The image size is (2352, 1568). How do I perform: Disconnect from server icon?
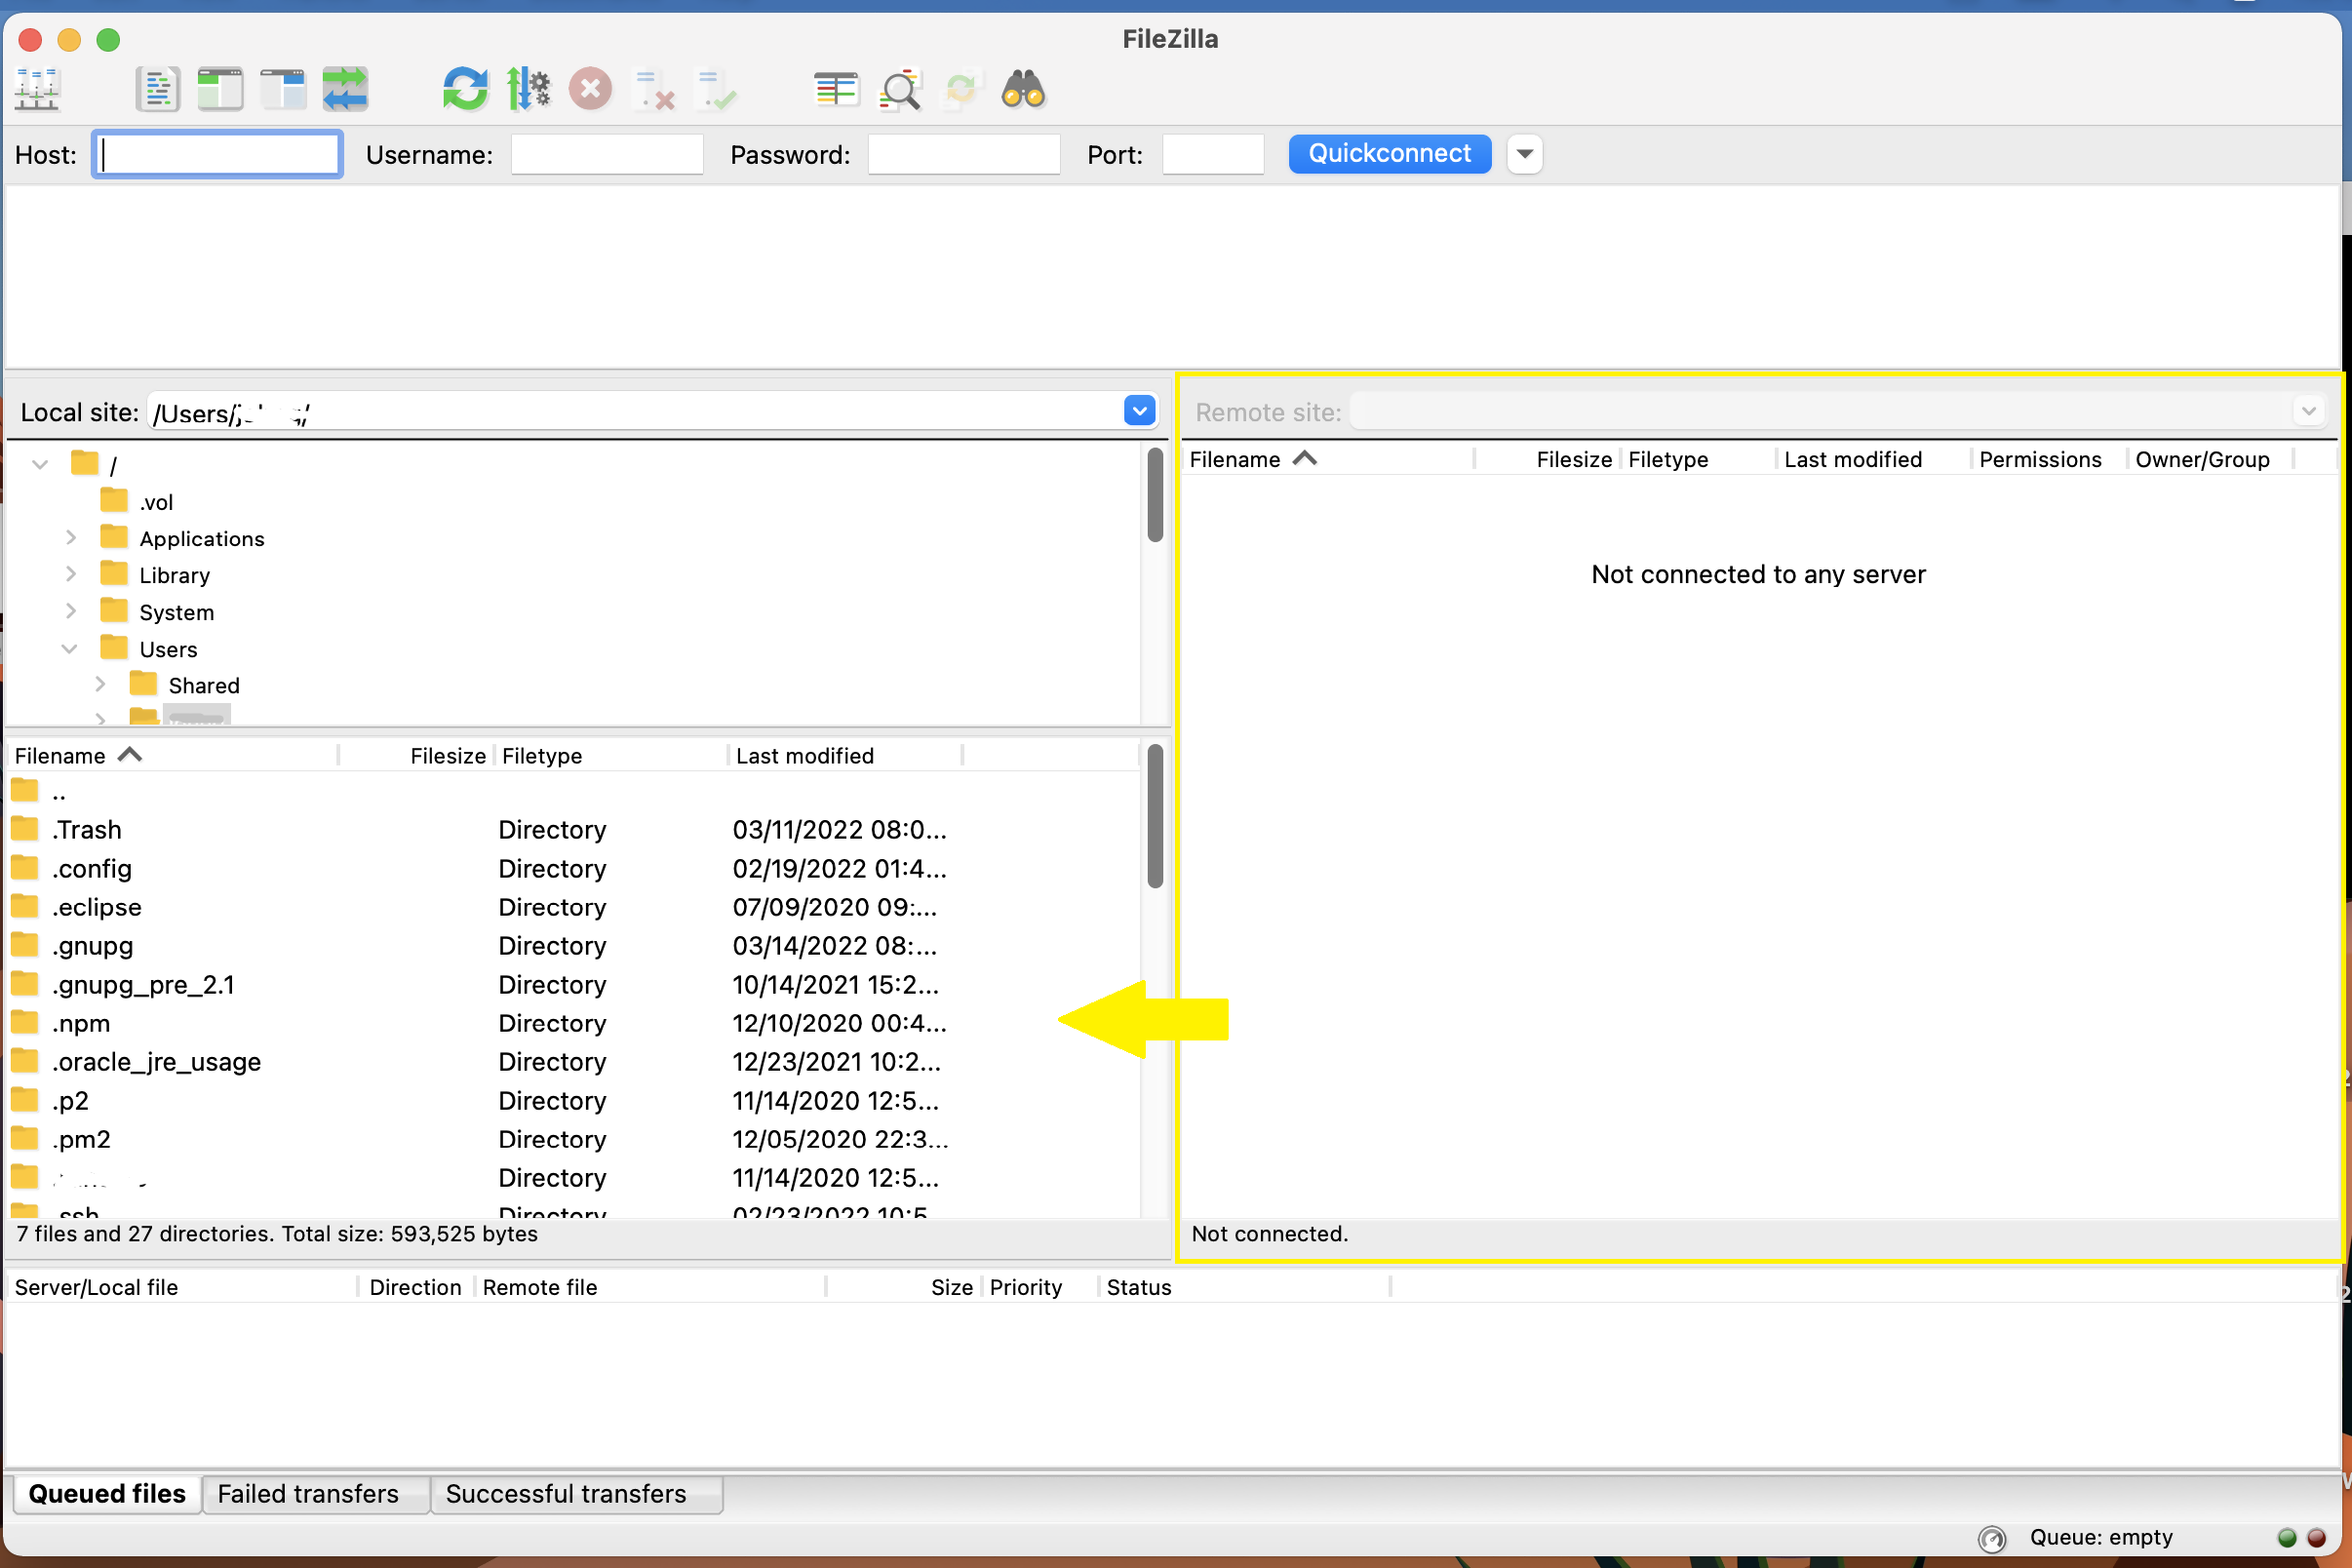coord(654,90)
